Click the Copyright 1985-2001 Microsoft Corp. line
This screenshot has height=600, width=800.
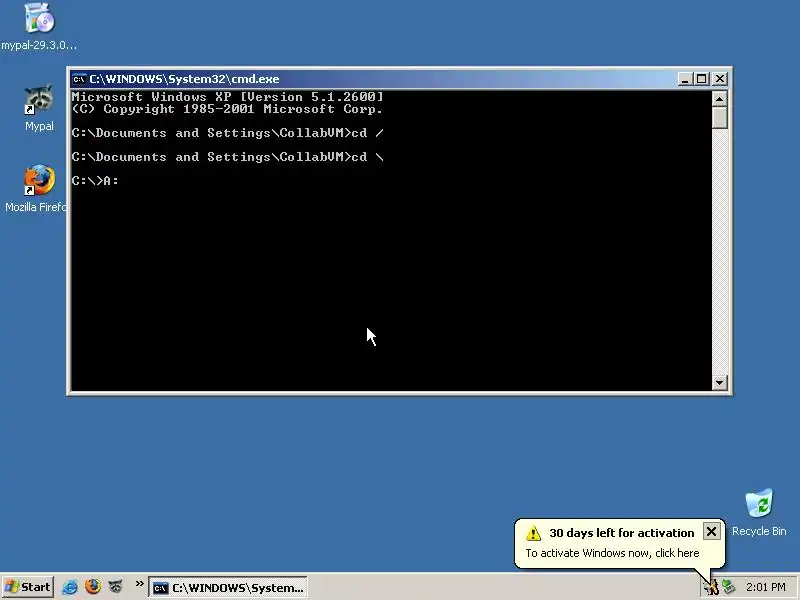point(227,109)
